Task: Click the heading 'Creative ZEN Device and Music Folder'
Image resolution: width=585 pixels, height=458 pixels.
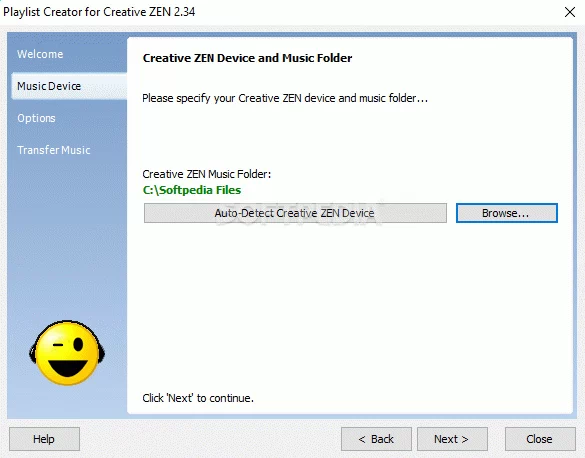Action: click(247, 58)
